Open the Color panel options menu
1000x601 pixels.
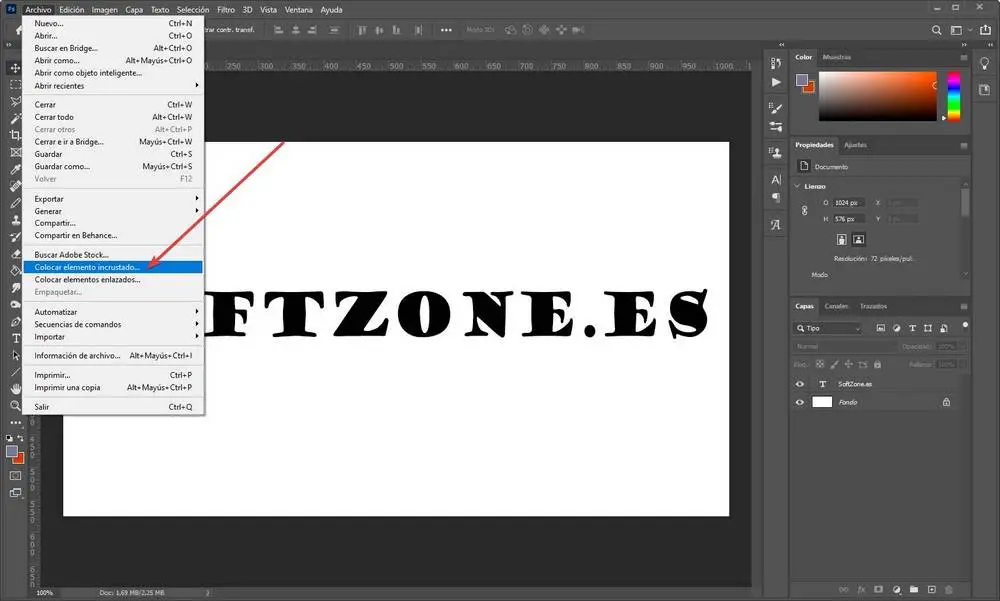coord(964,57)
